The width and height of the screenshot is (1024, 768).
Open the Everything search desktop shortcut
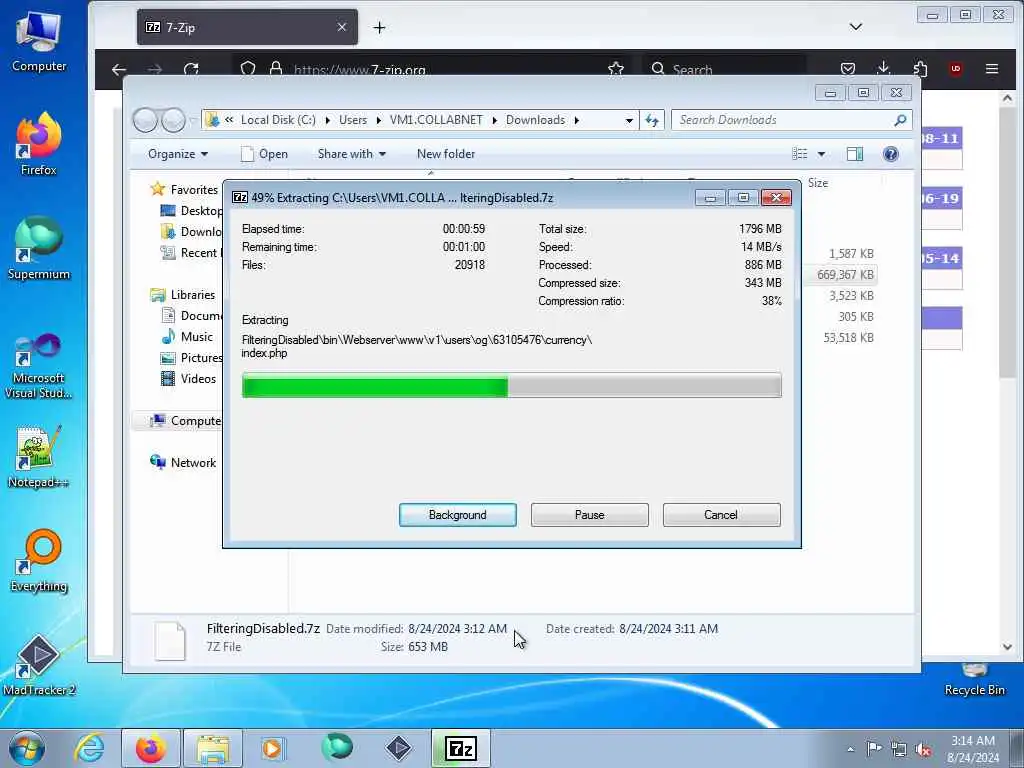tap(39, 560)
